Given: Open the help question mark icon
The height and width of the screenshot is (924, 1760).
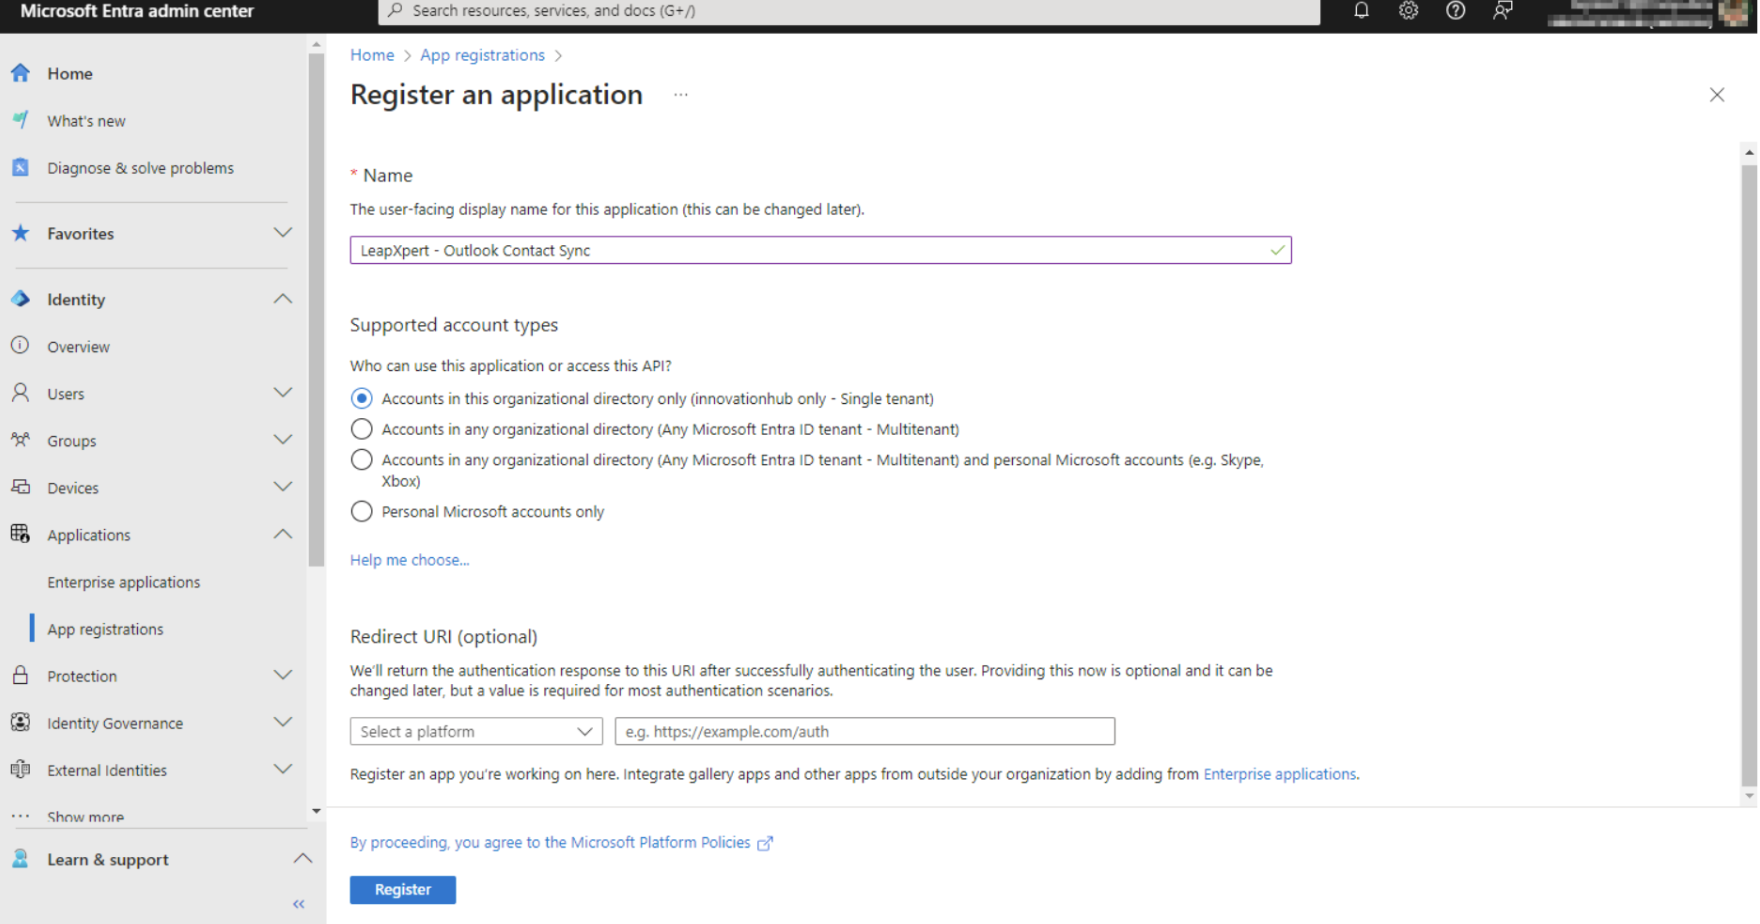Looking at the screenshot, I should tap(1455, 11).
